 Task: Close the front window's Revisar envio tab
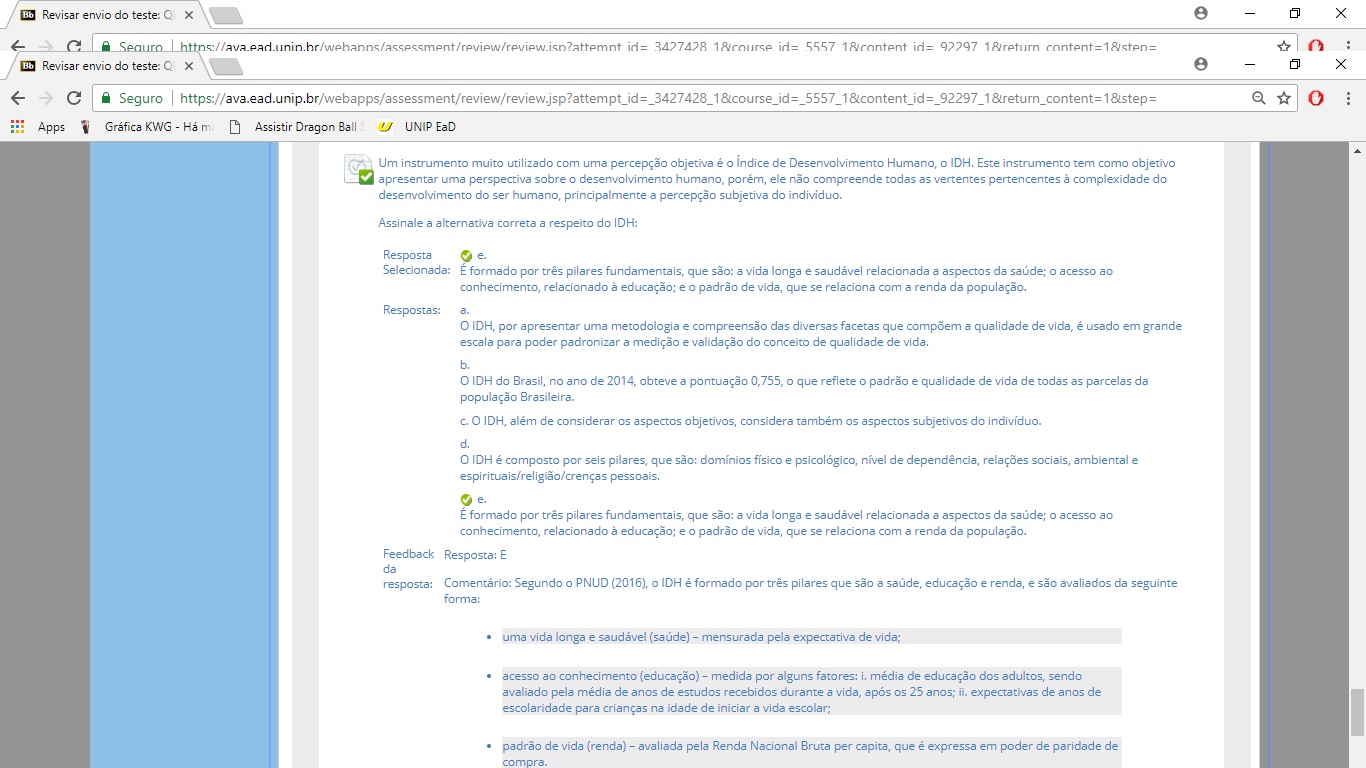188,66
